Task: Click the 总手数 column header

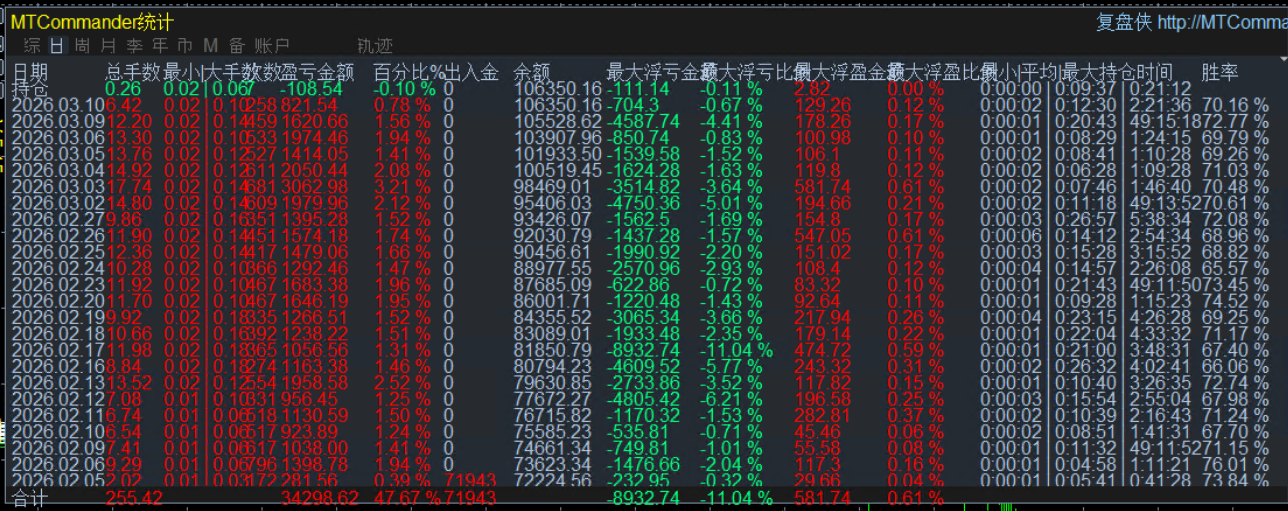Action: pyautogui.click(x=133, y=72)
